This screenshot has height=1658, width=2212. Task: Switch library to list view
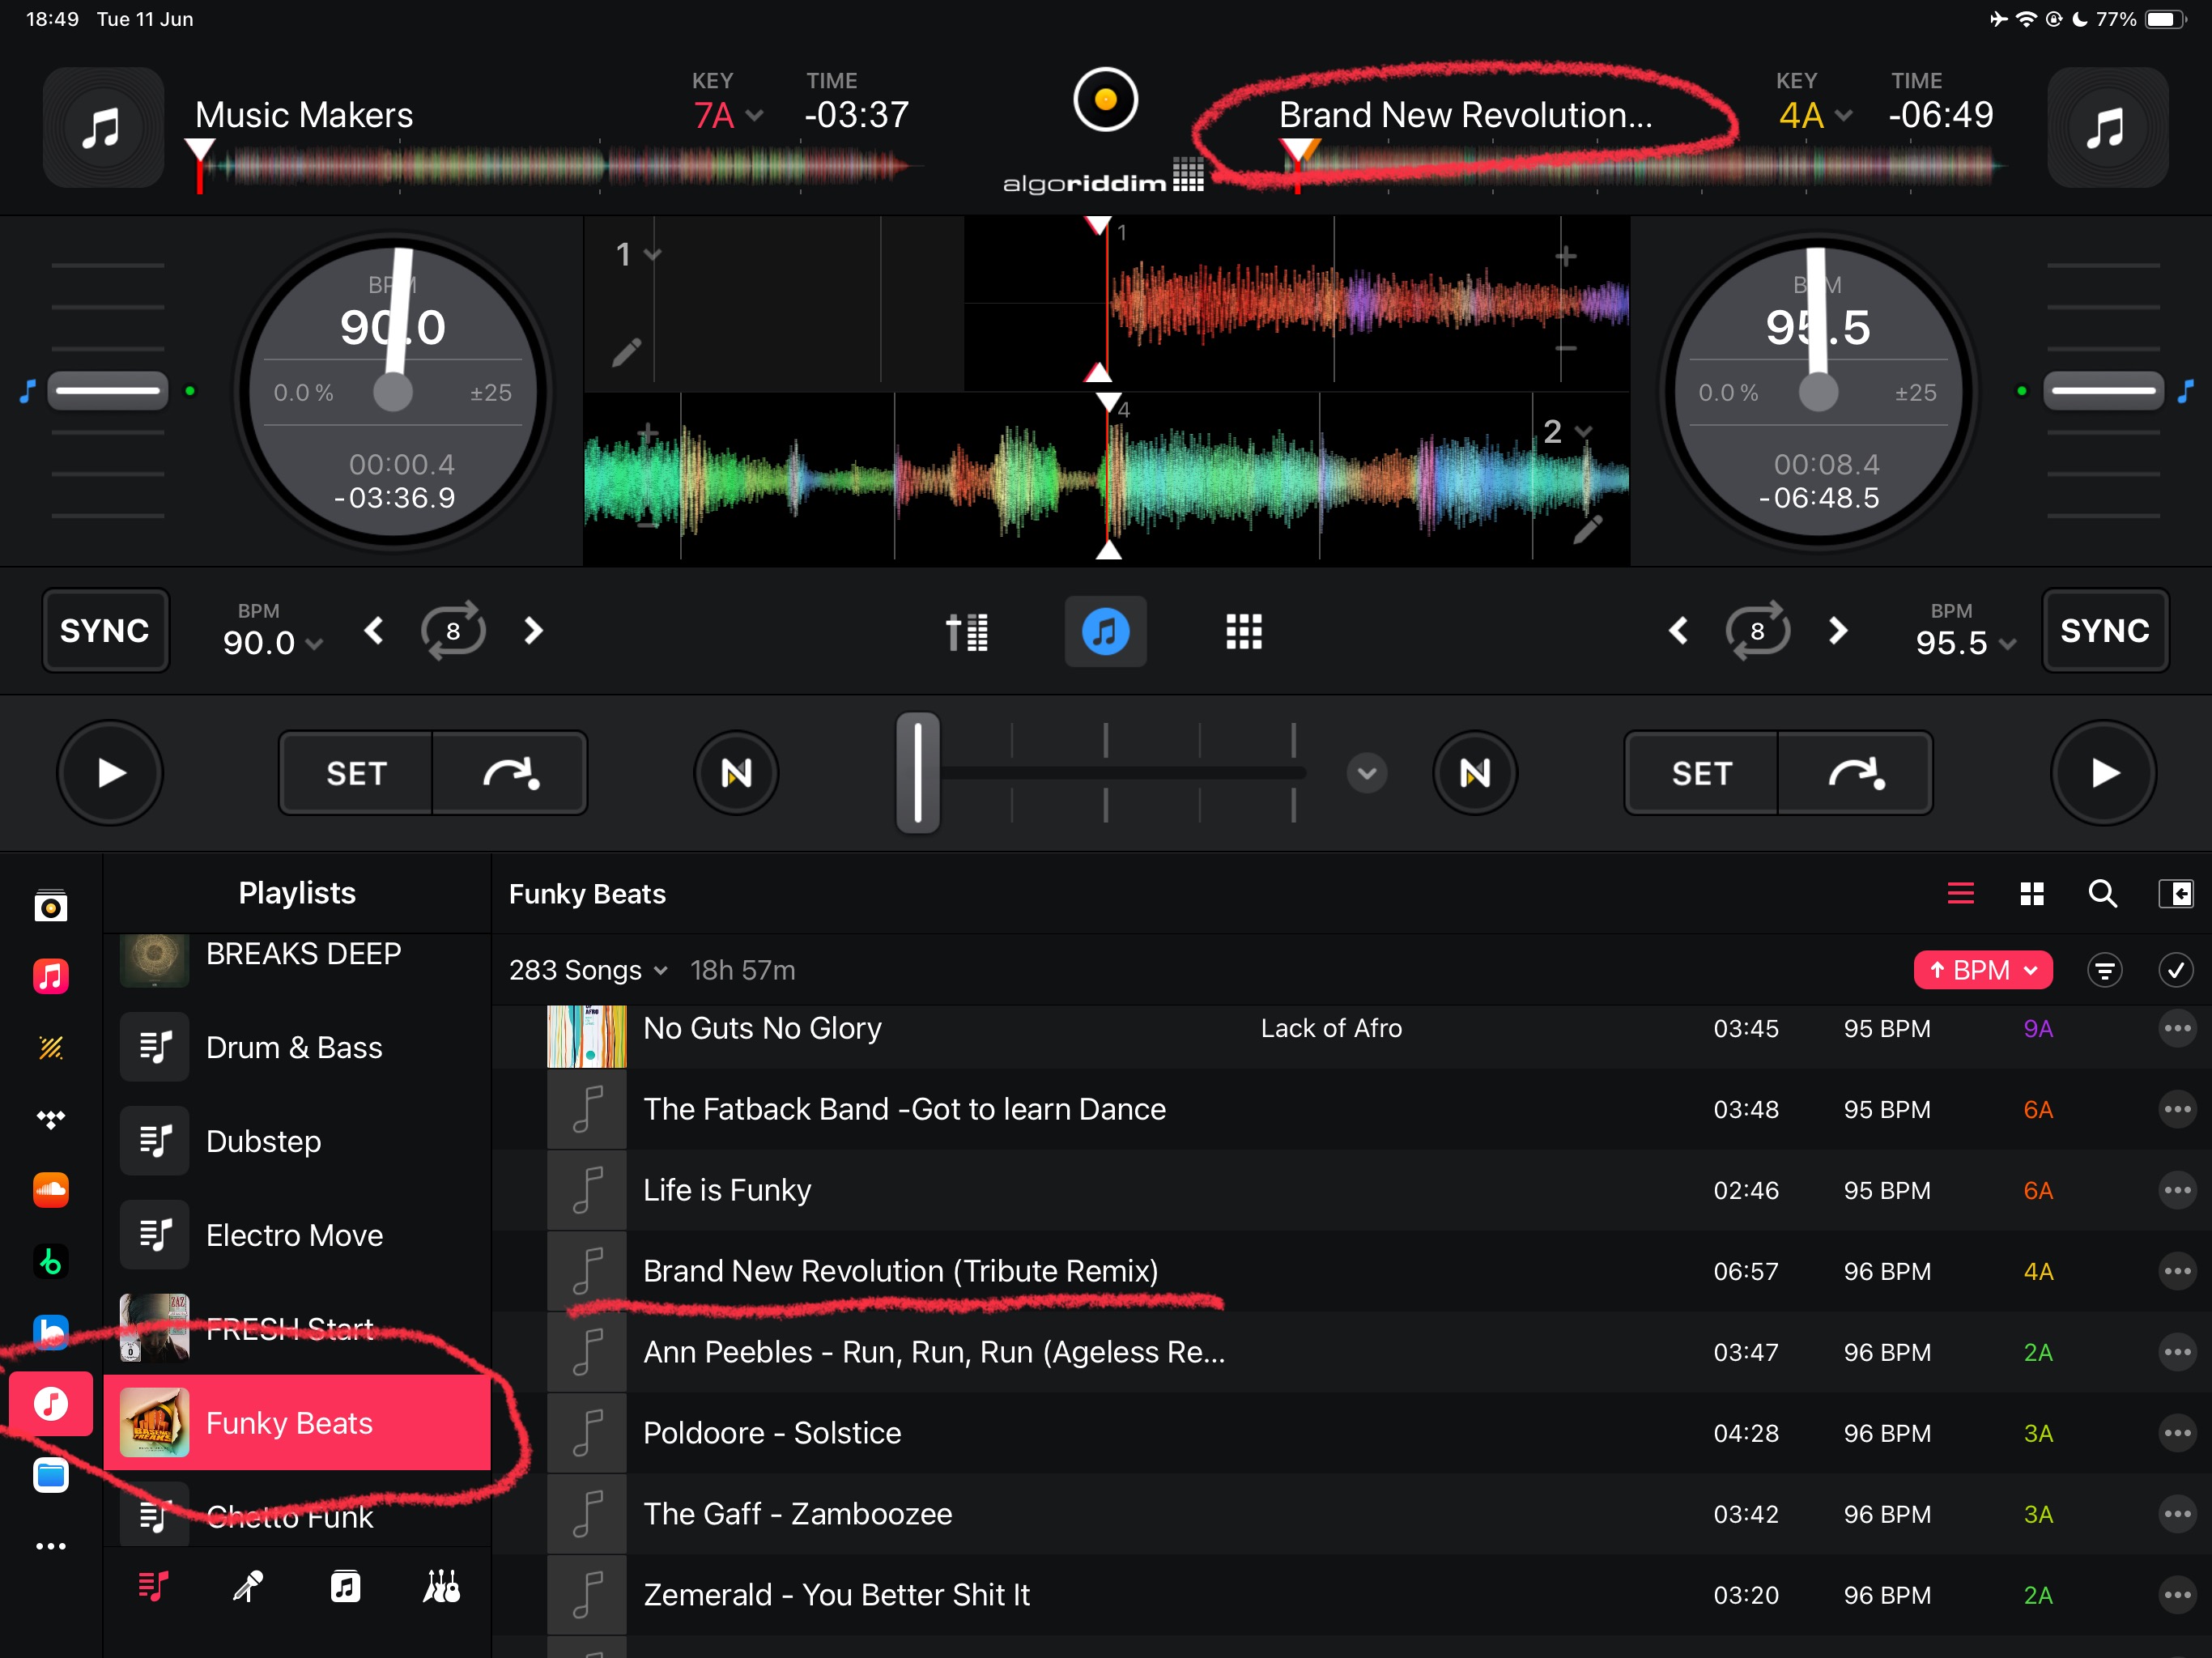[1961, 893]
